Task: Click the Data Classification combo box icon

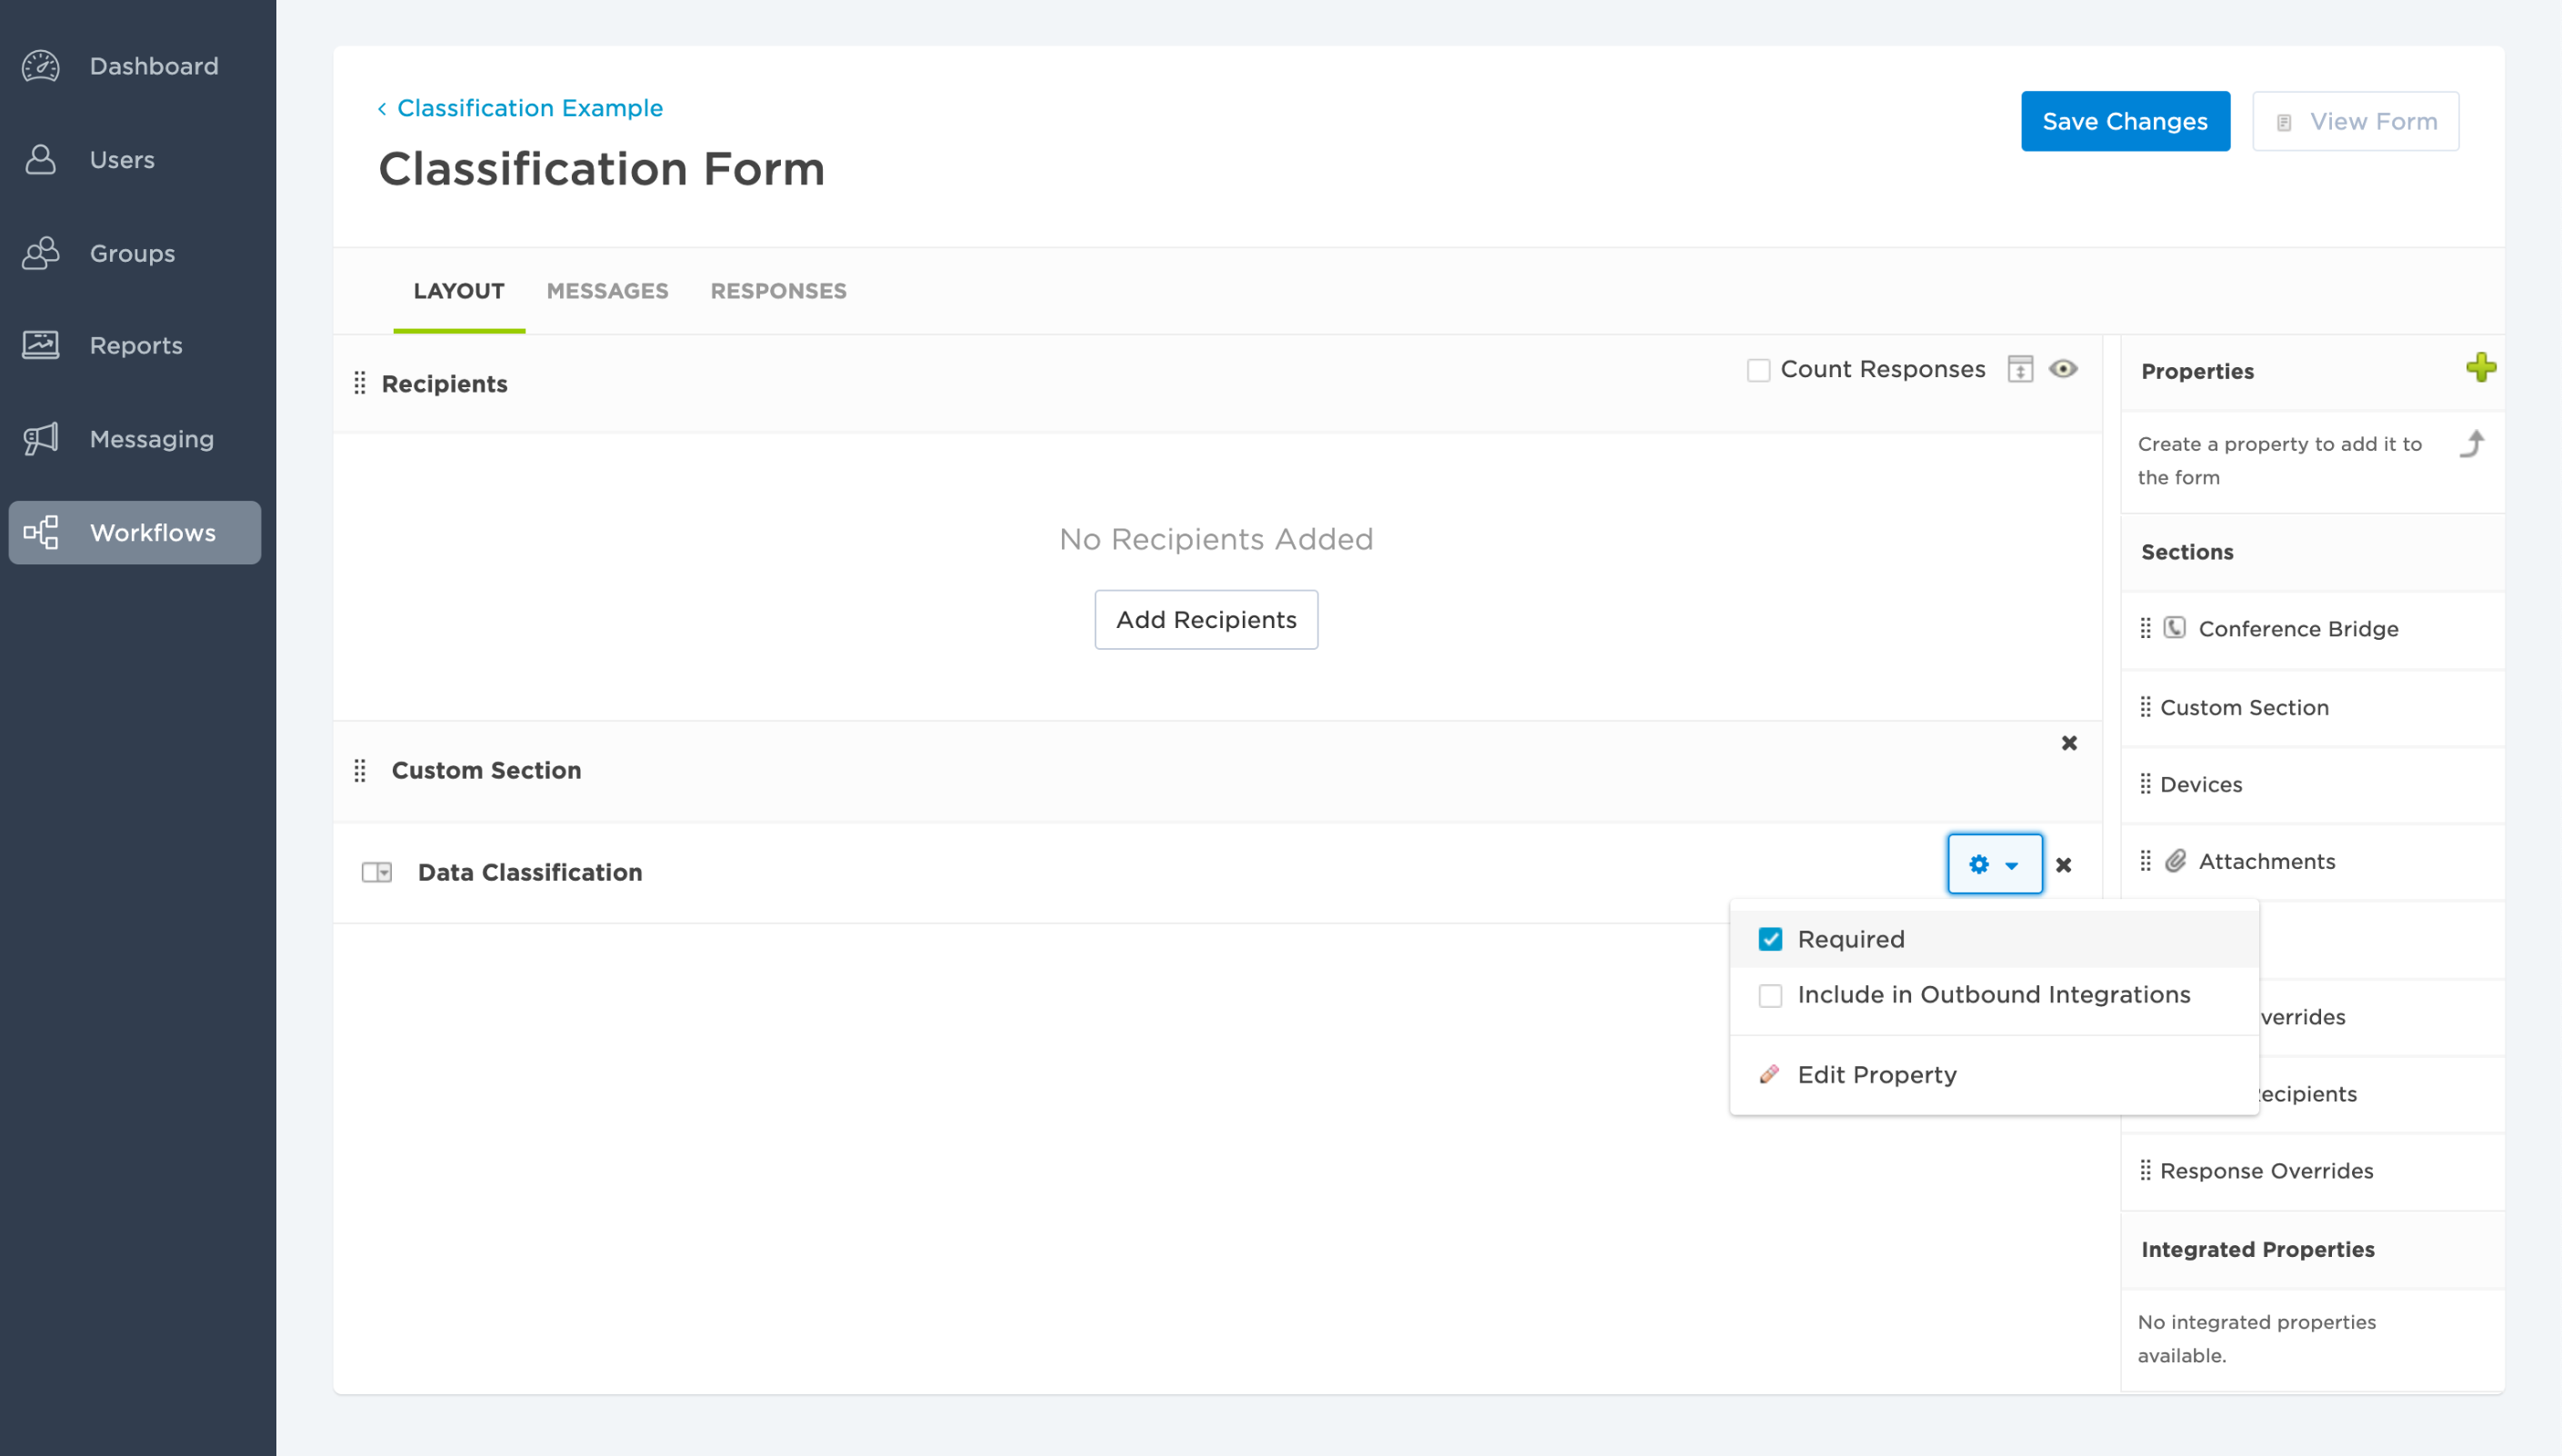Action: coord(377,872)
